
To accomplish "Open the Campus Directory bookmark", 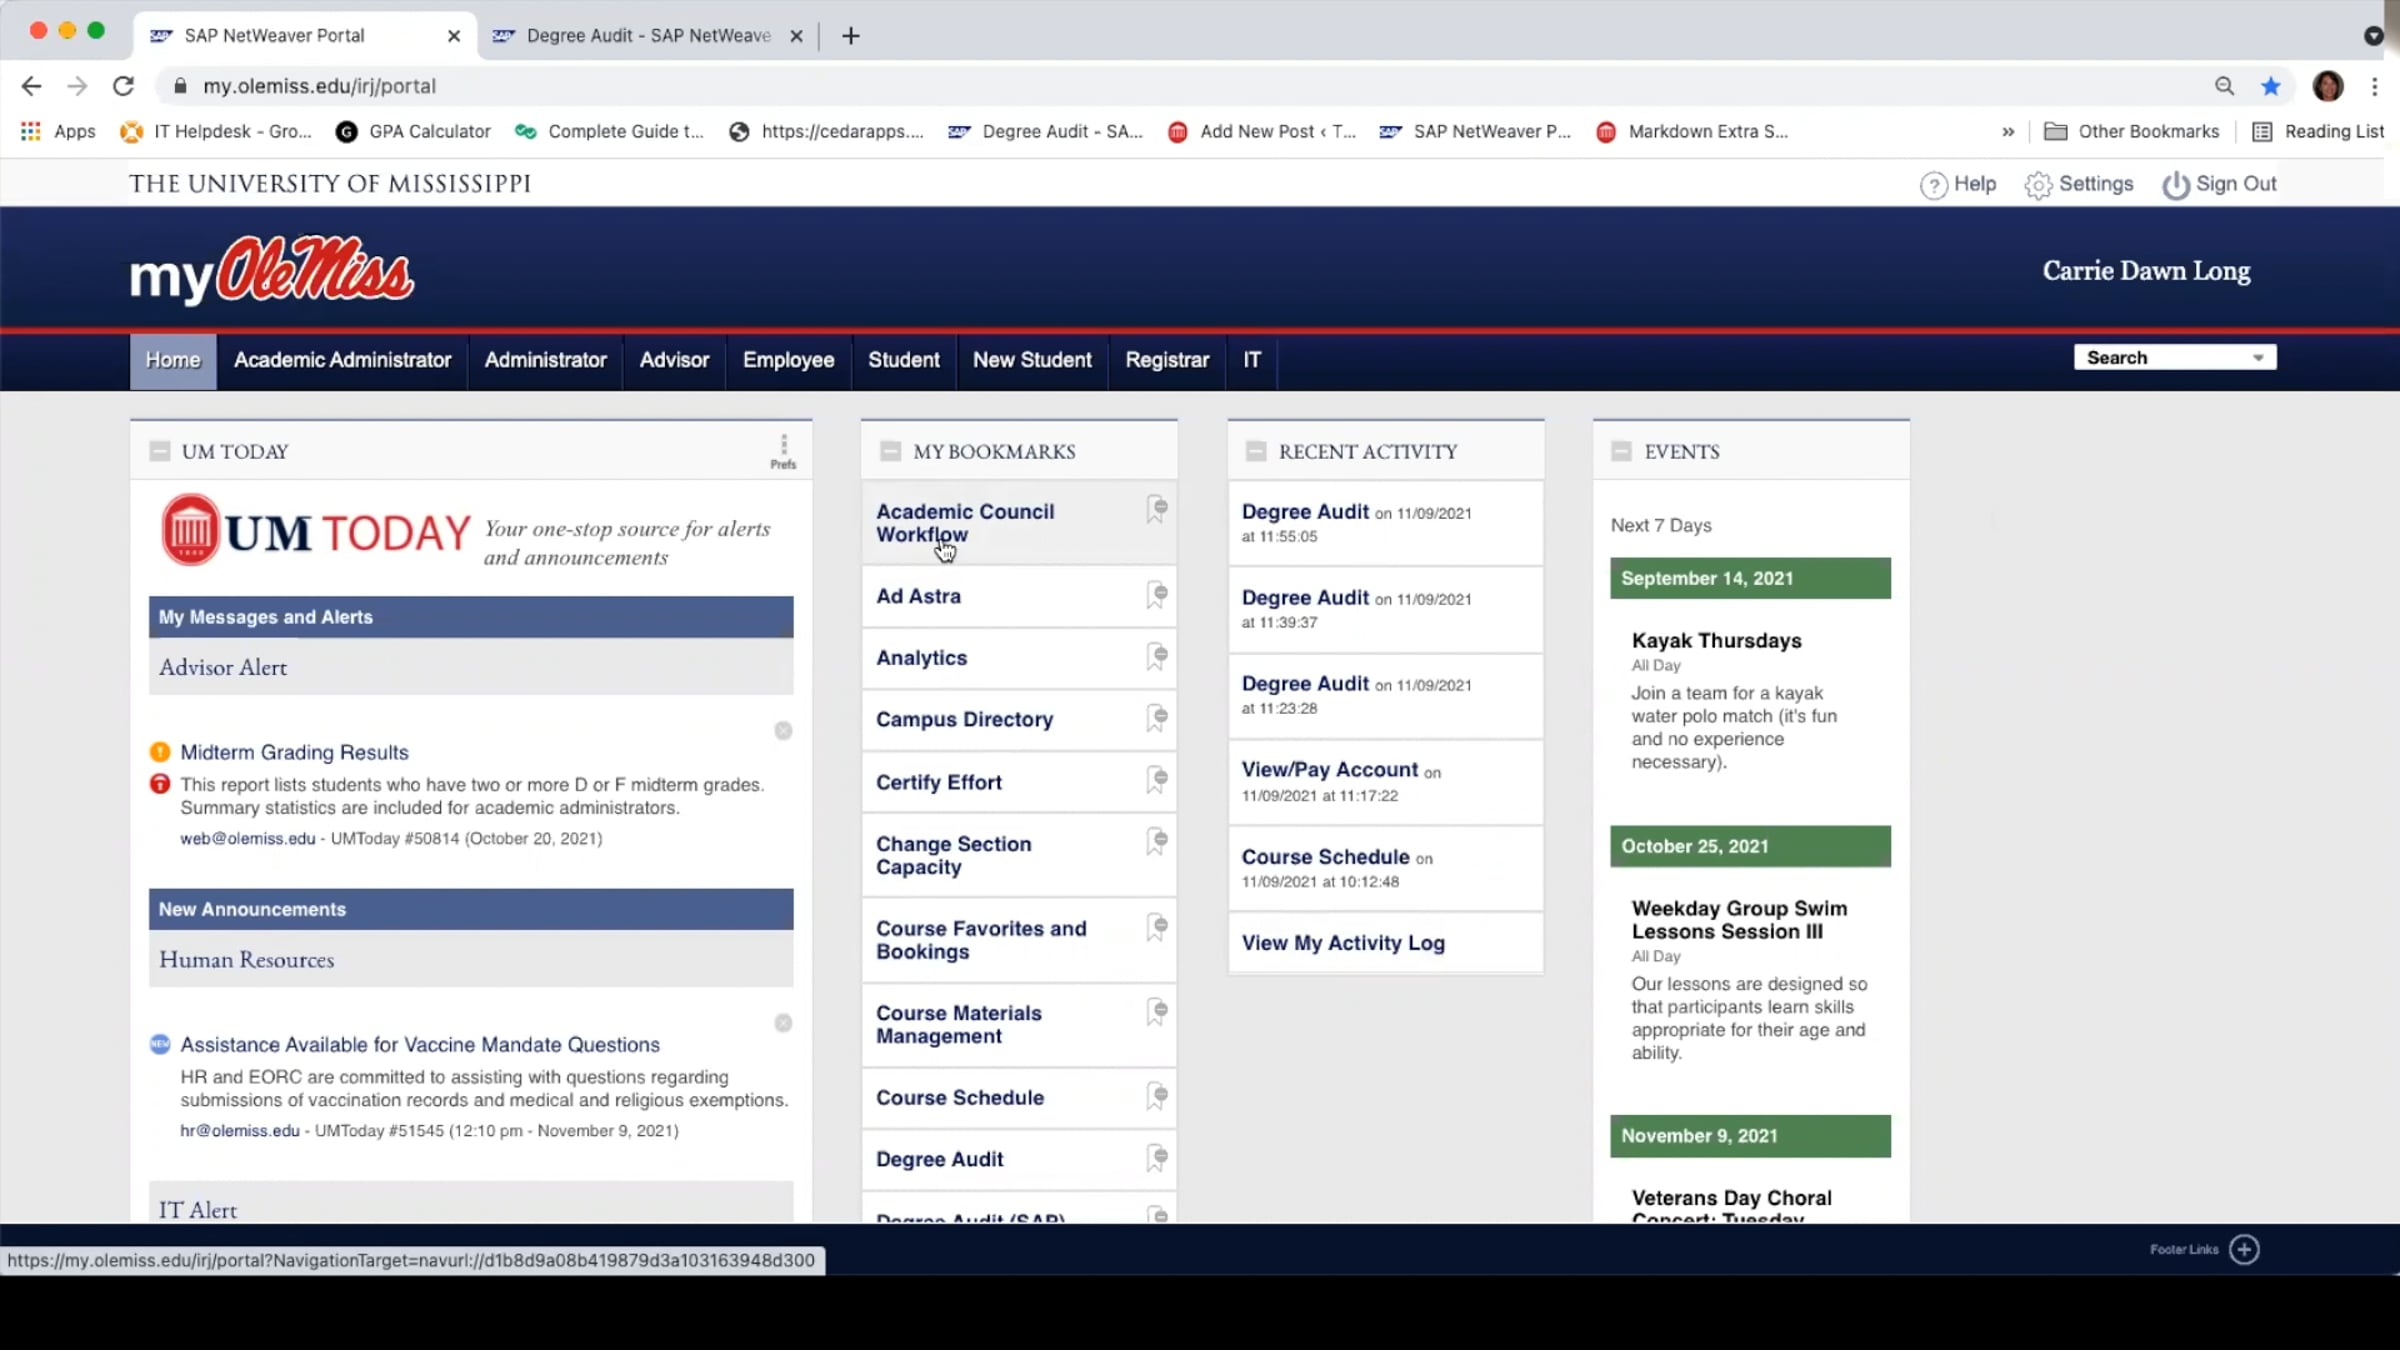I will (x=964, y=719).
